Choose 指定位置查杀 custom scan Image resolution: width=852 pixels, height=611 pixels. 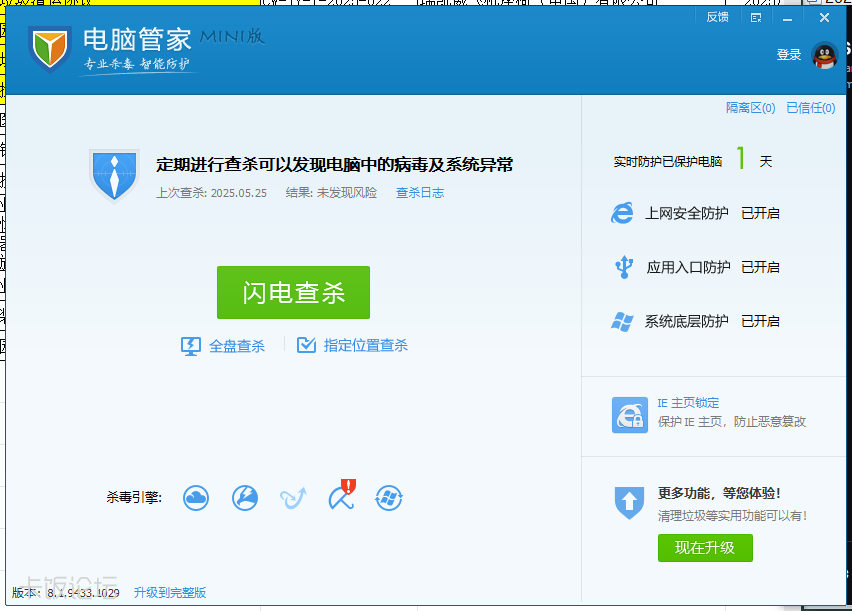(x=366, y=345)
